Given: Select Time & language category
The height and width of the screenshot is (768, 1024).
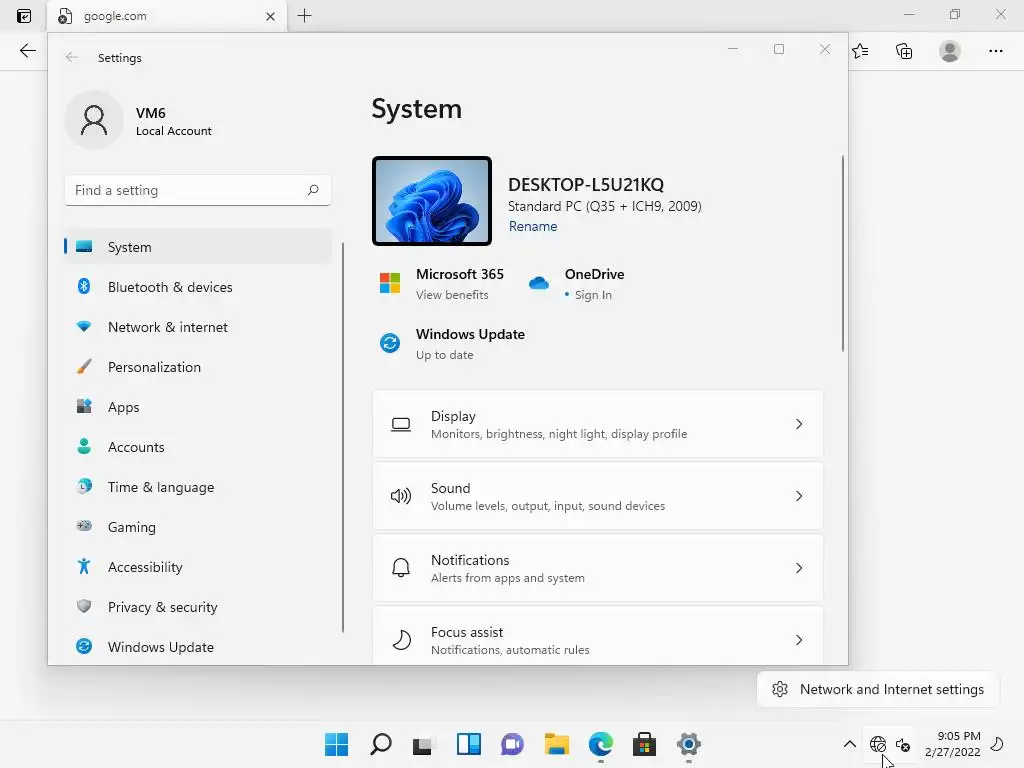Looking at the screenshot, I should tap(198, 487).
